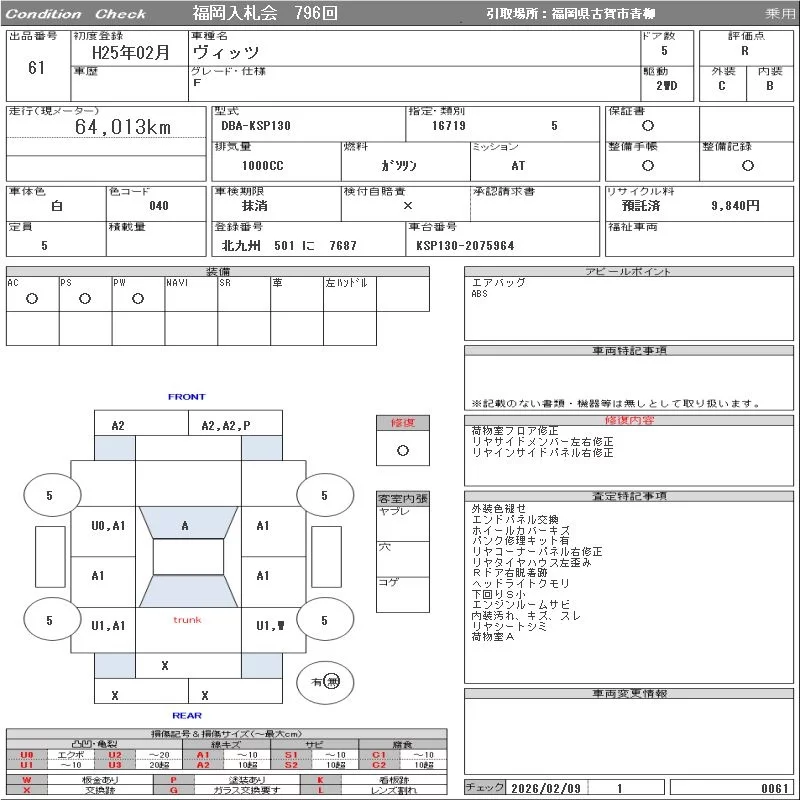Click the Condition Check title text
The image size is (800, 800).
point(76,14)
